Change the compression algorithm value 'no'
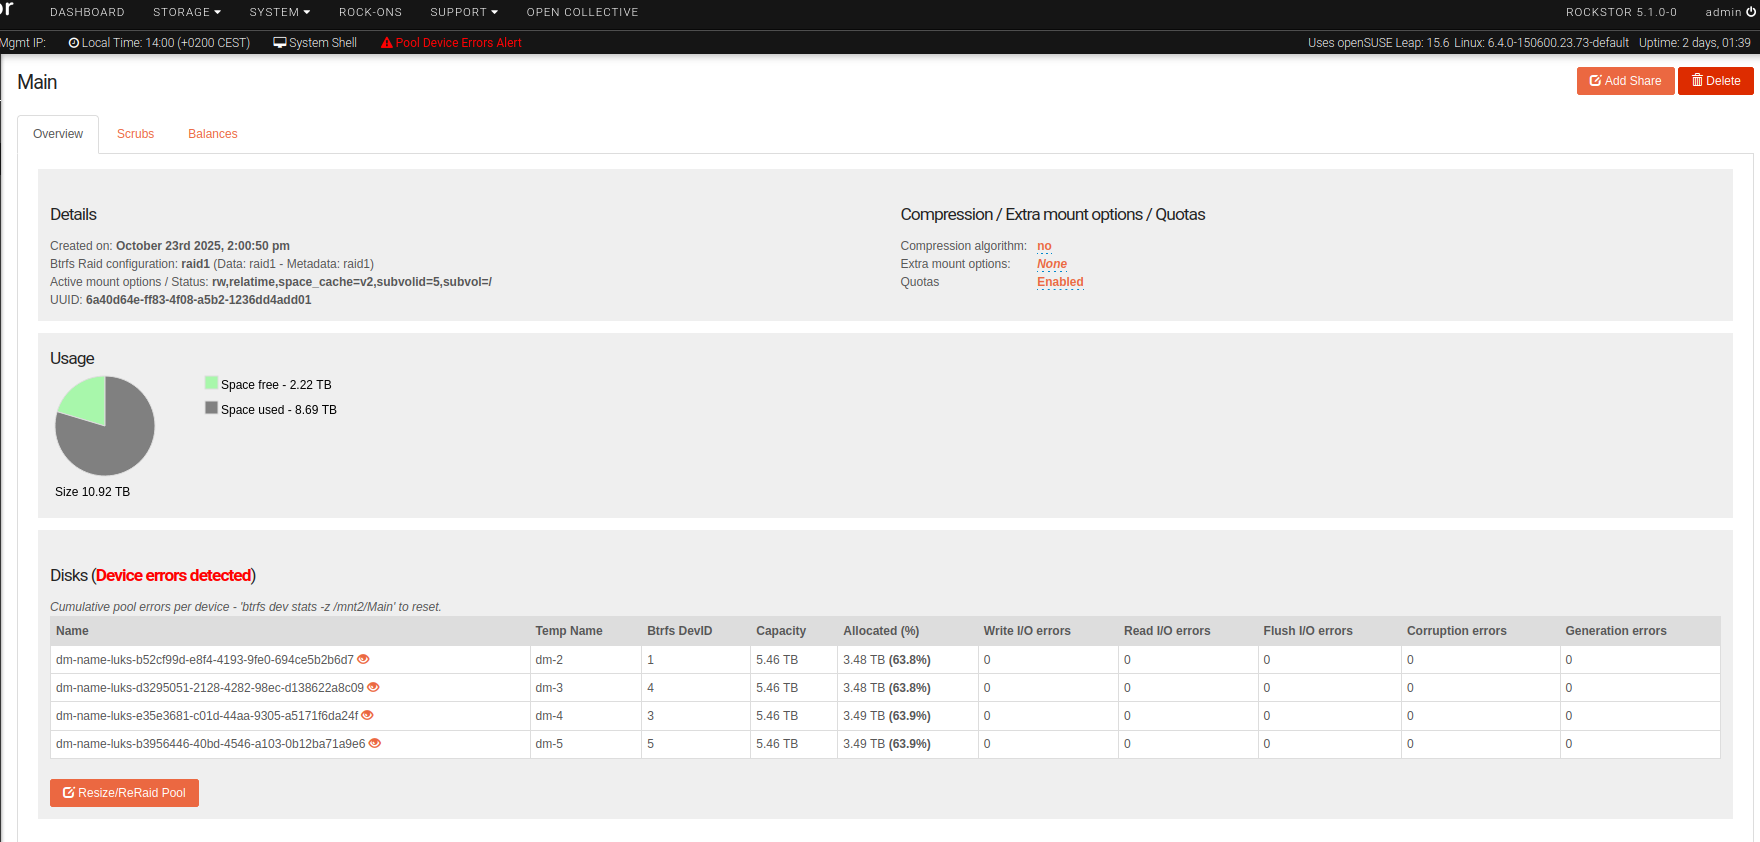Screen dimensions: 1760x842 (x=1044, y=246)
